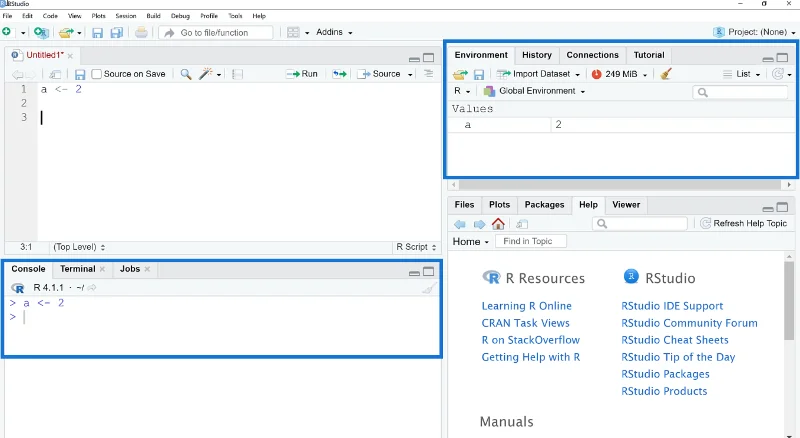
Task: Click the print icon in the main toolbar
Action: 141,33
